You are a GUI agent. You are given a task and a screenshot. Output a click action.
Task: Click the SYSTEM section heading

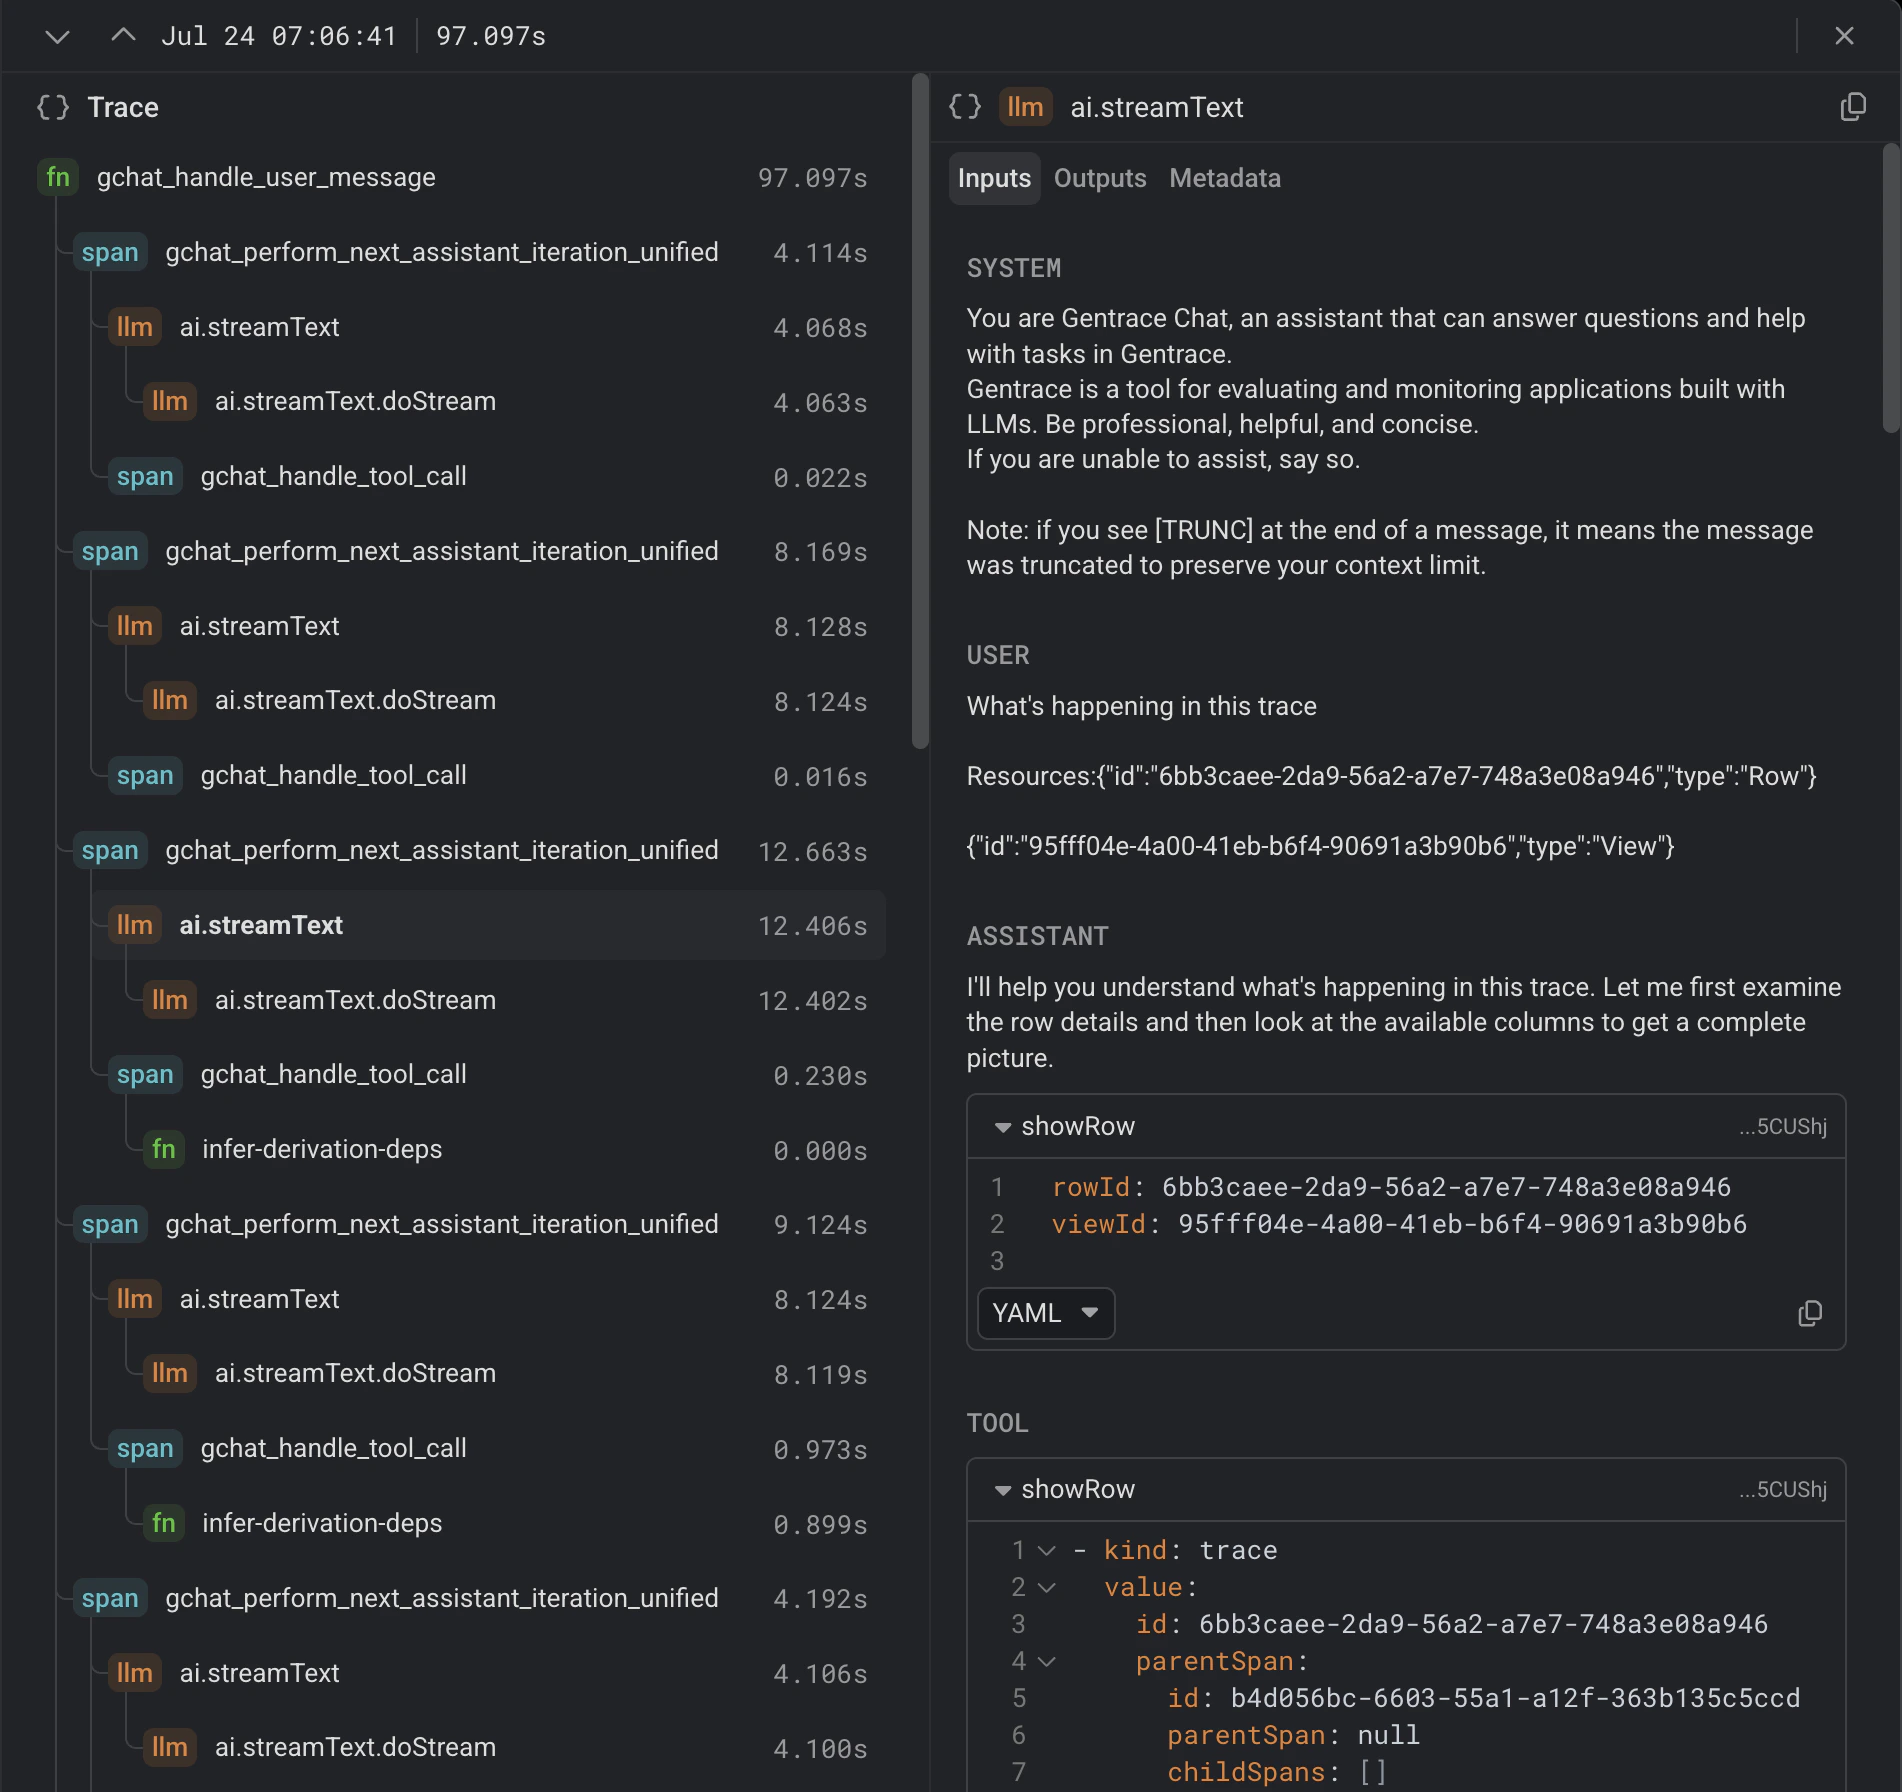1013,268
